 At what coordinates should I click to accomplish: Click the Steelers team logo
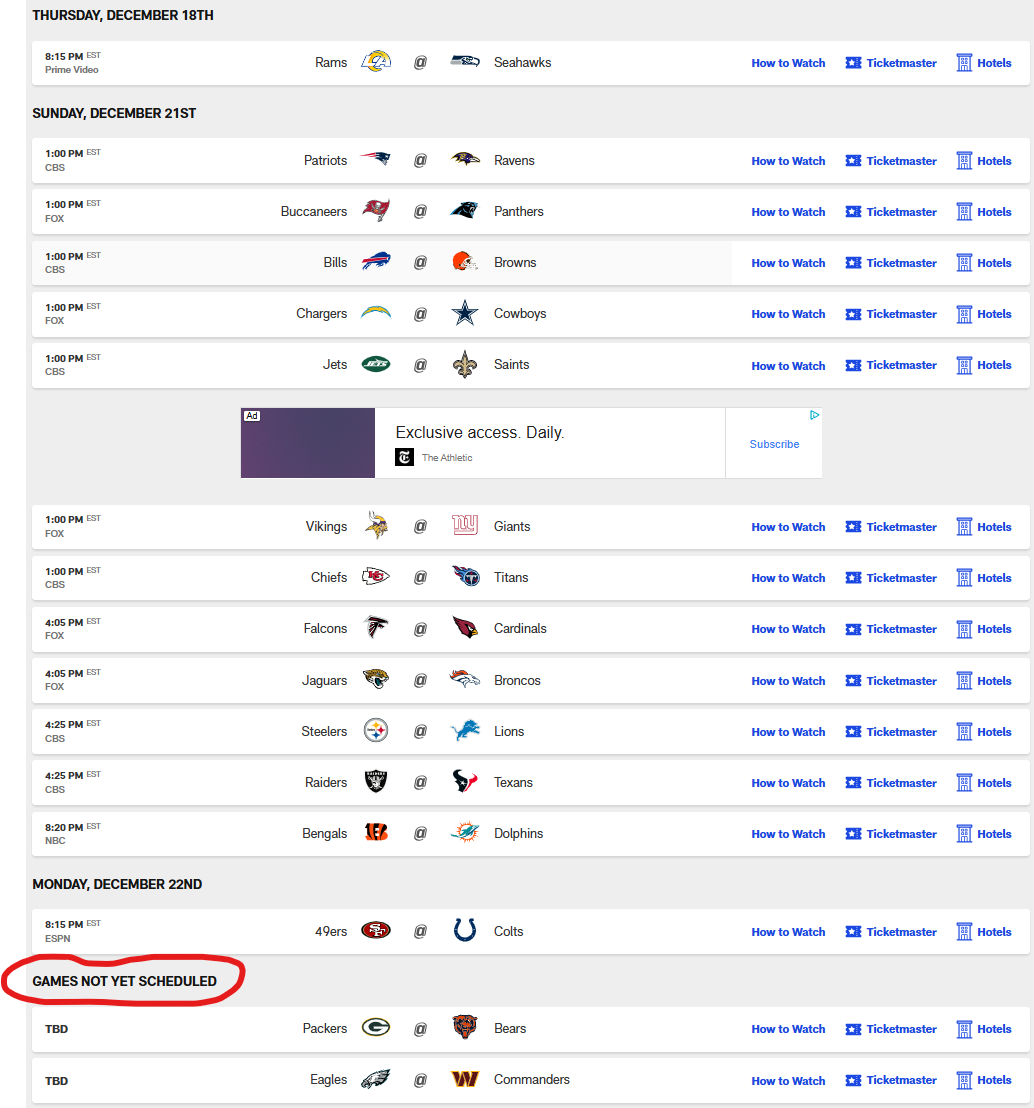pyautogui.click(x=376, y=731)
